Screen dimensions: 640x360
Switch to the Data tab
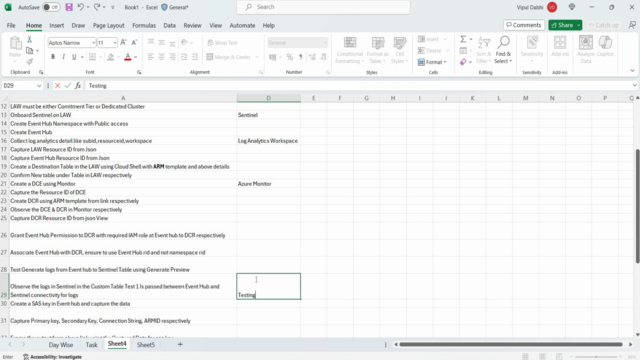click(x=169, y=25)
